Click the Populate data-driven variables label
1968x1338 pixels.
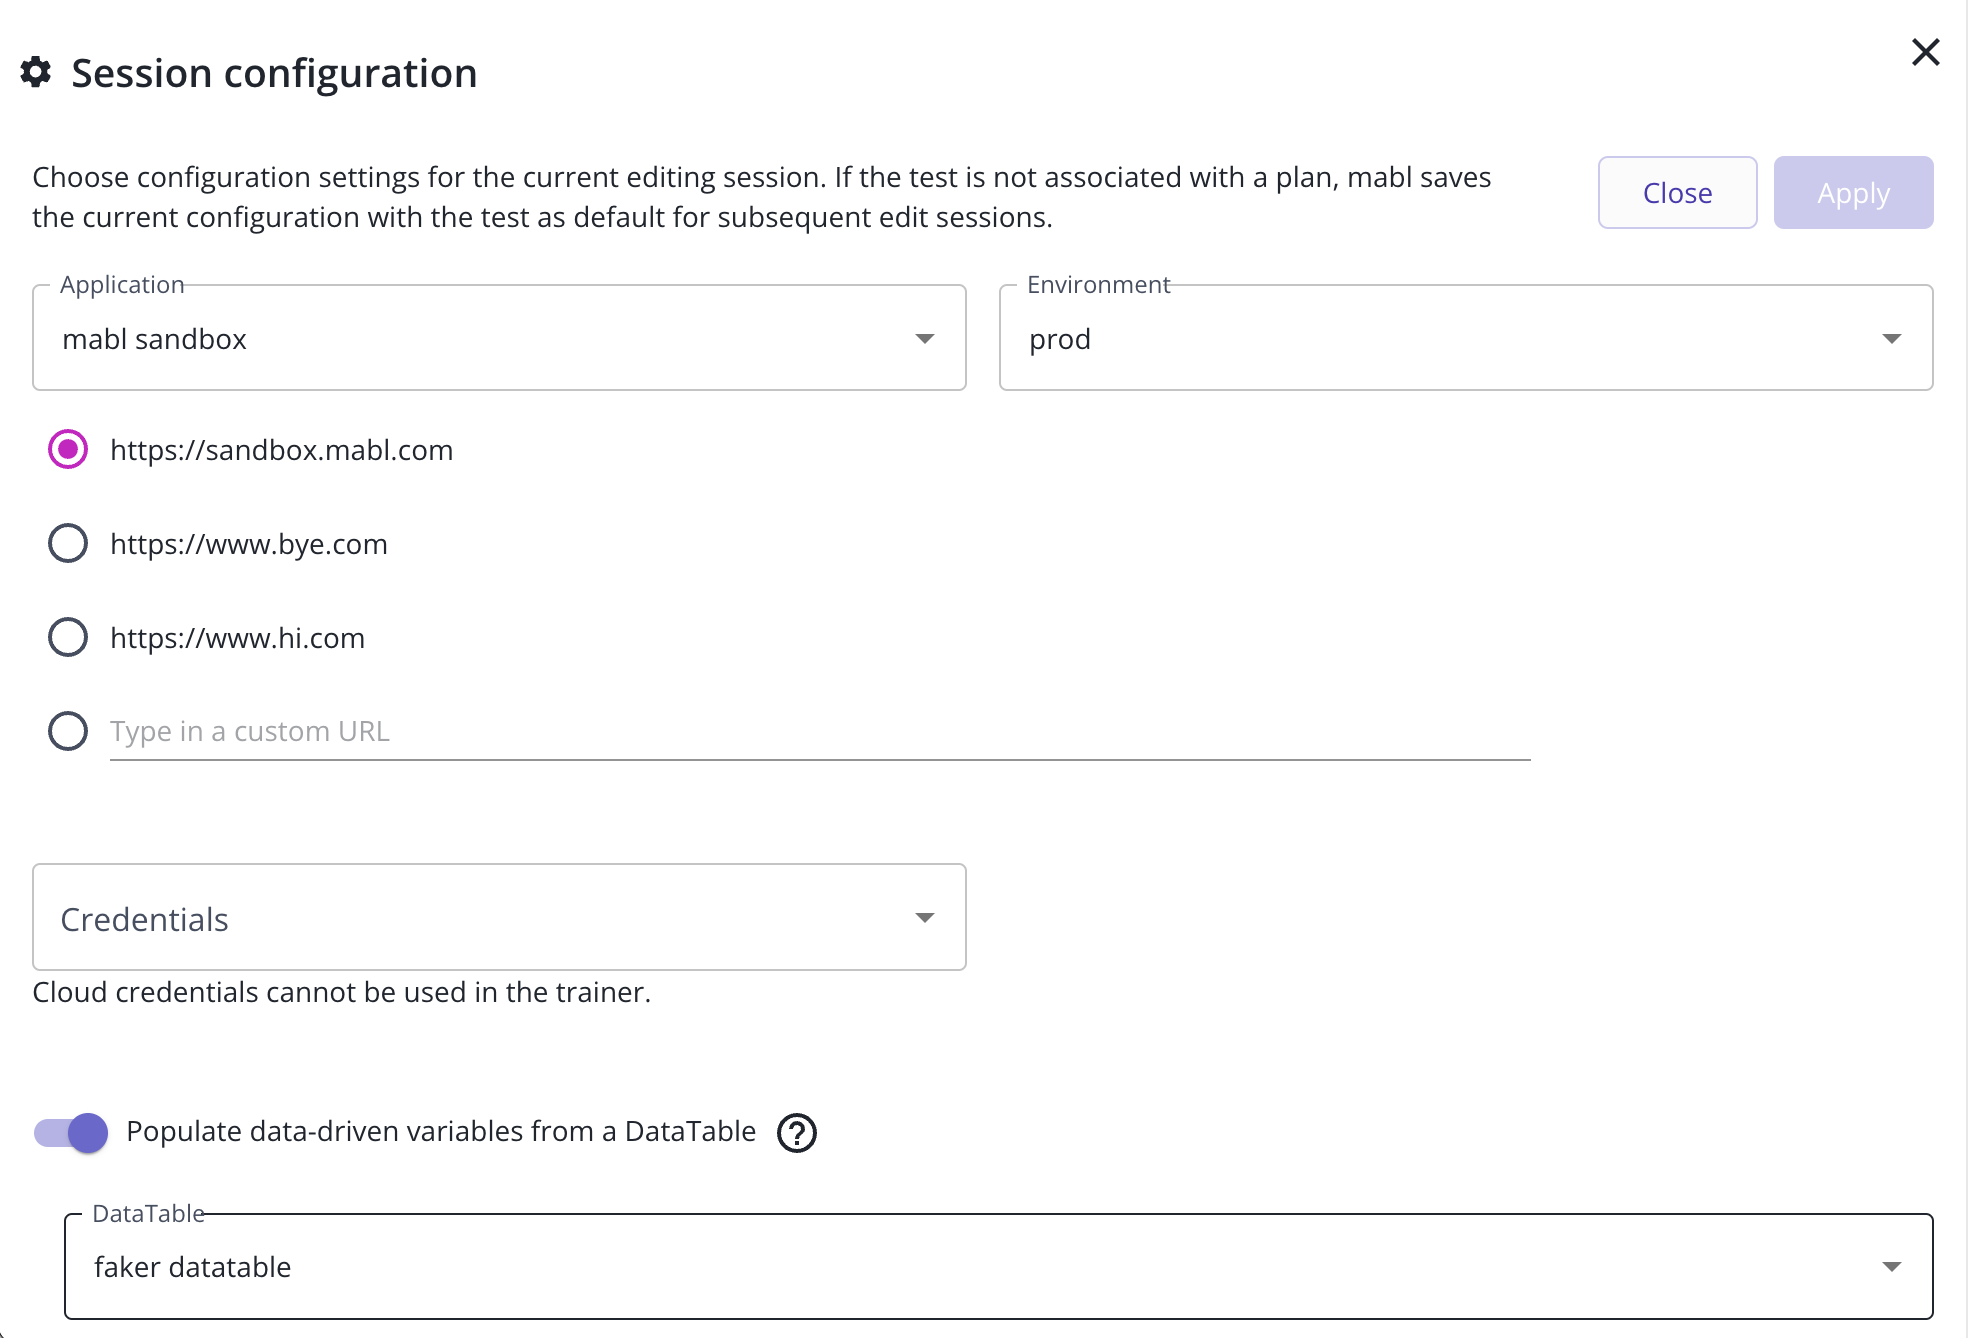[441, 1131]
